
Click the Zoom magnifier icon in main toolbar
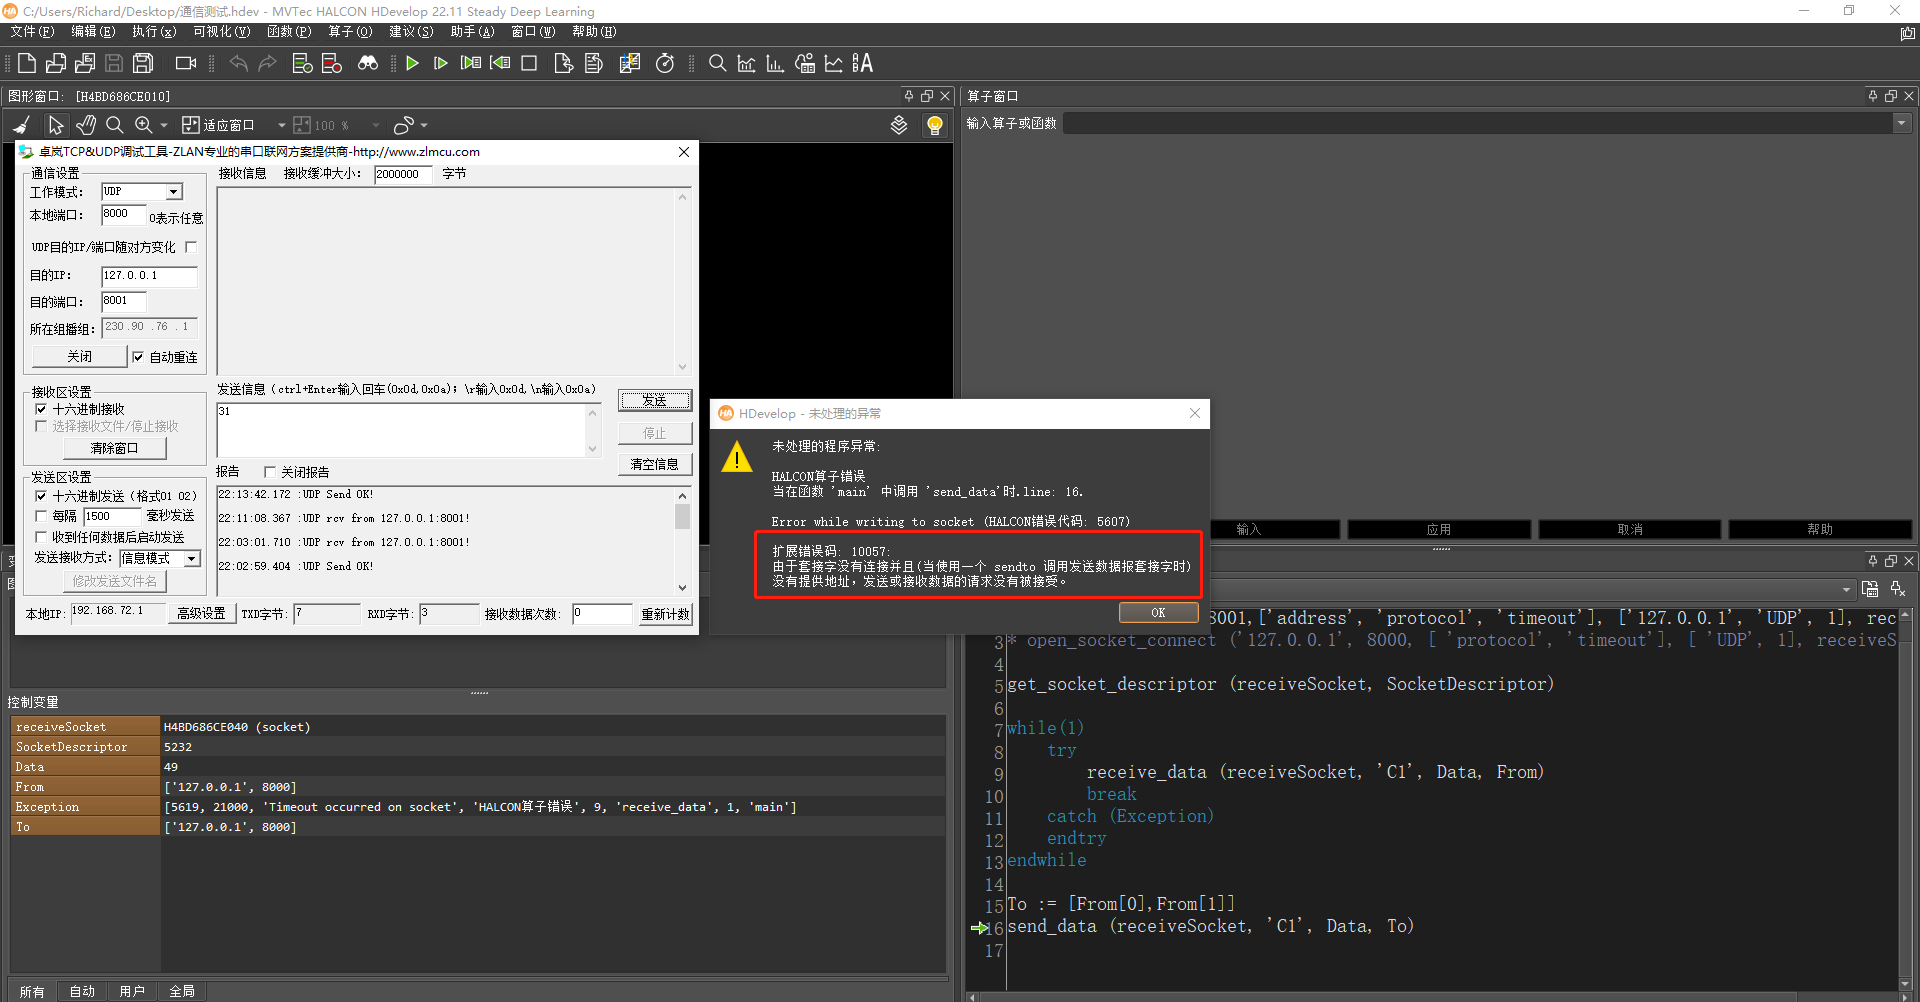coord(717,64)
